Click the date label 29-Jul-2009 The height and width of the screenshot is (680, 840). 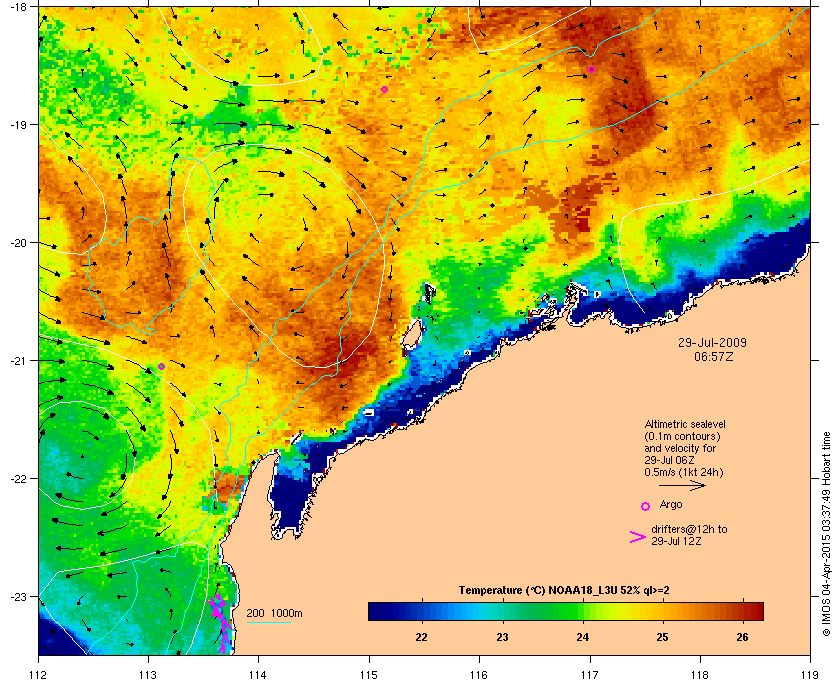coord(712,342)
